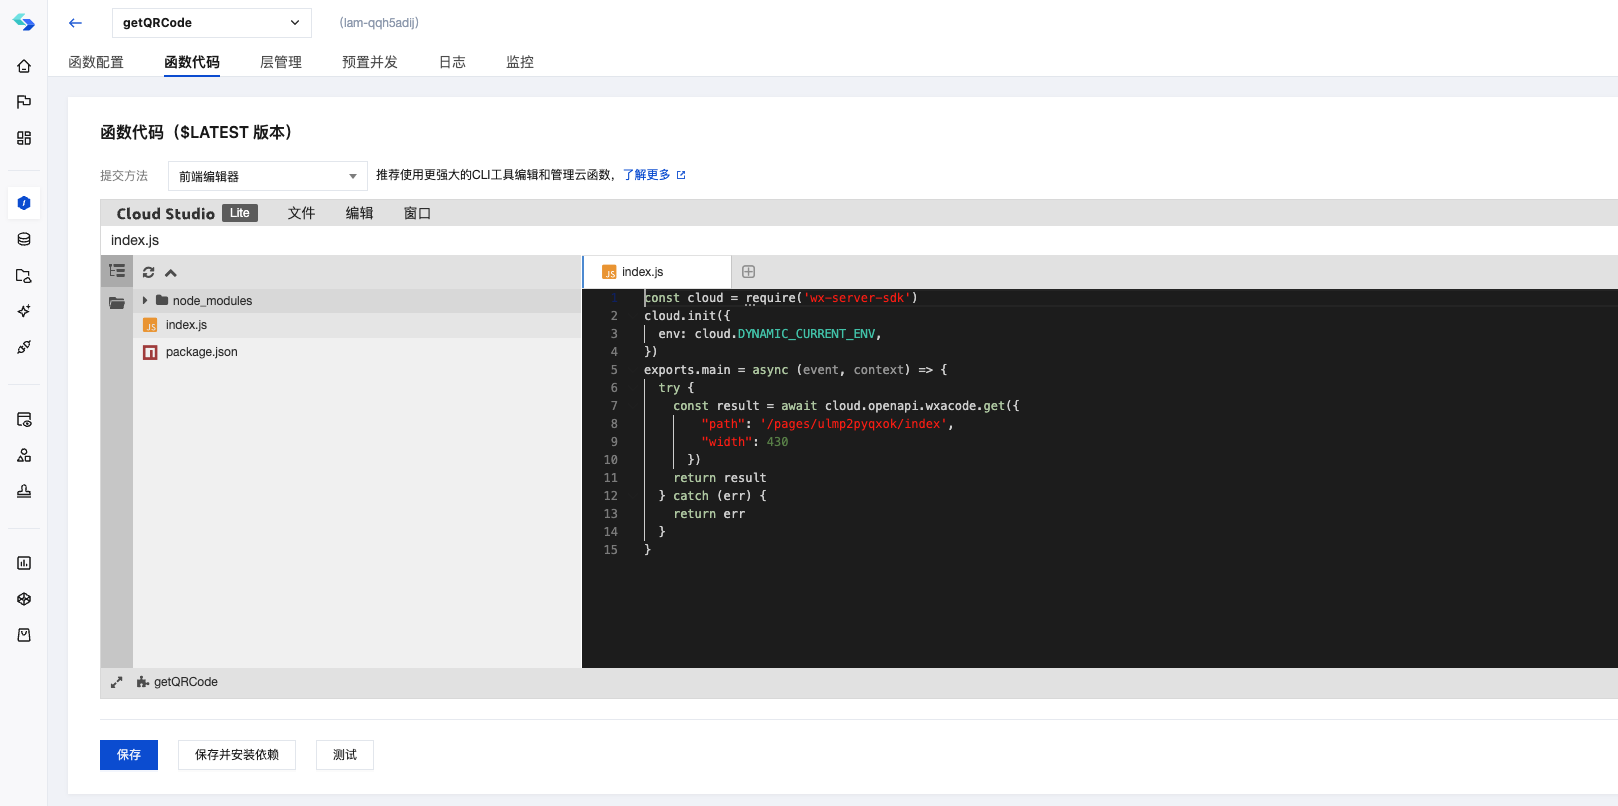Viewport: 1618px width, 806px height.
Task: Click DYNAMIC_CURRENT_ENV in the code
Action: coord(806,334)
